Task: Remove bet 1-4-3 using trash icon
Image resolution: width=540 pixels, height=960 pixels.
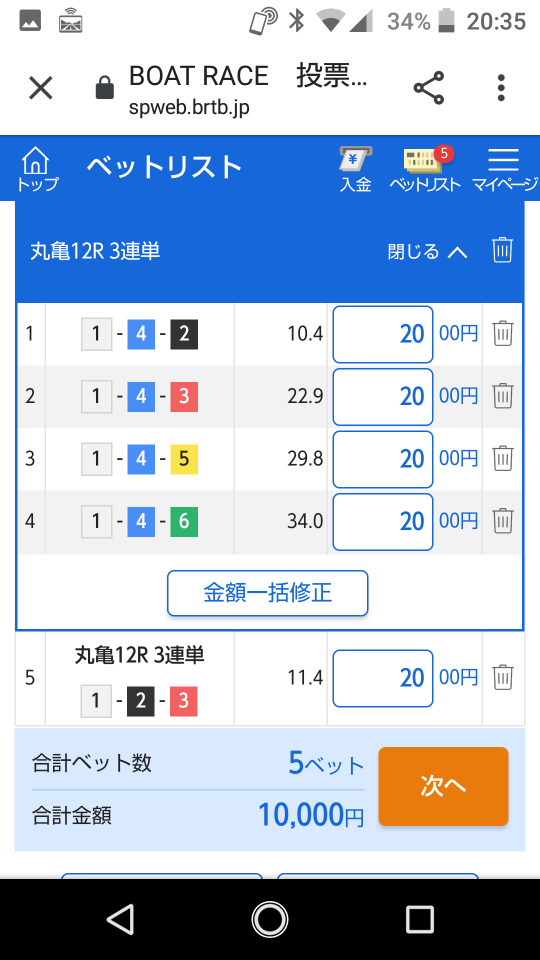Action: point(503,396)
